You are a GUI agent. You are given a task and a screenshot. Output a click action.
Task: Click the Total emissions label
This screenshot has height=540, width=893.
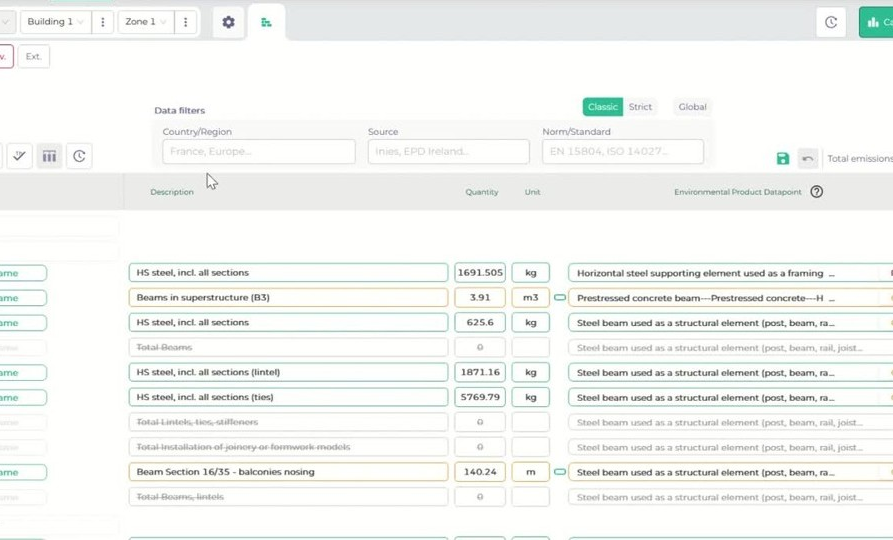[x=860, y=158]
